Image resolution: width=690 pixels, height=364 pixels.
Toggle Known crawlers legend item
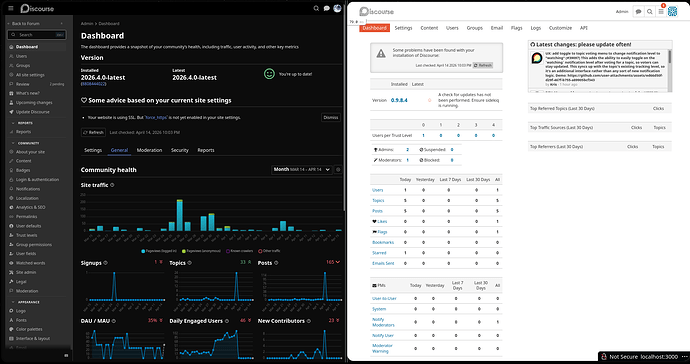click(x=240, y=251)
